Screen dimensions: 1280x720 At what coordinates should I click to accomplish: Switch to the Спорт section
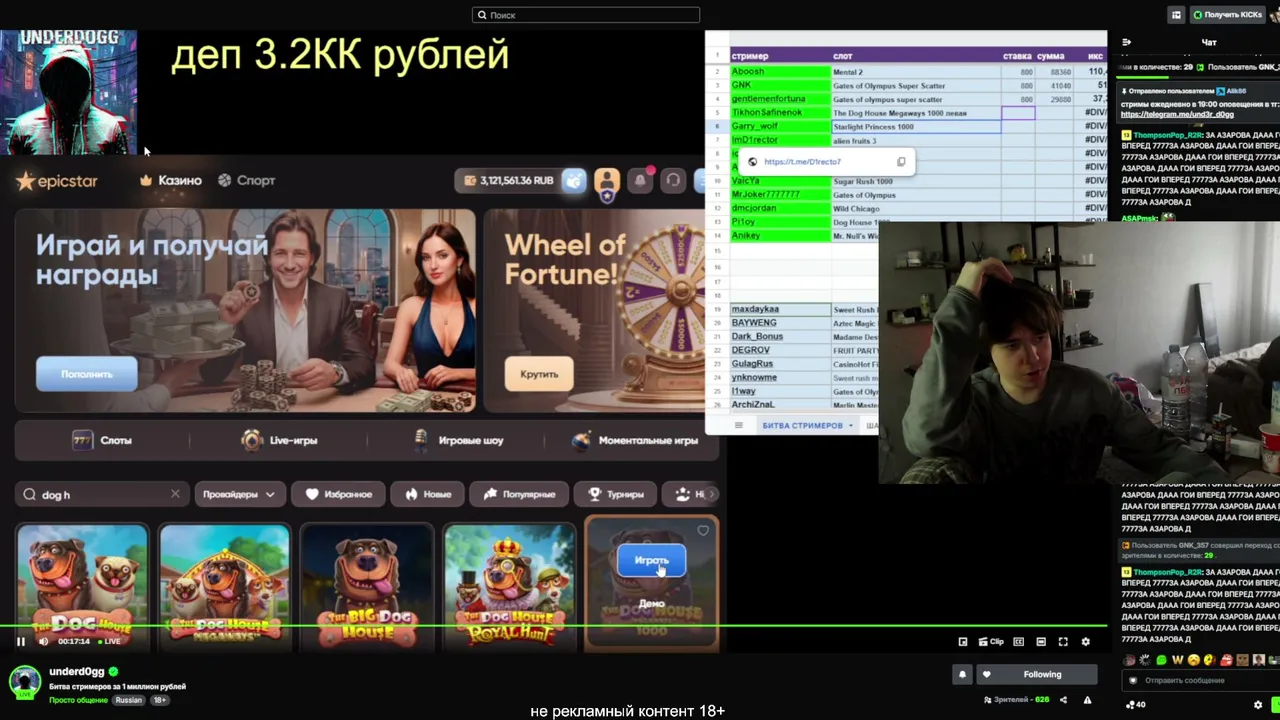tap(247, 181)
